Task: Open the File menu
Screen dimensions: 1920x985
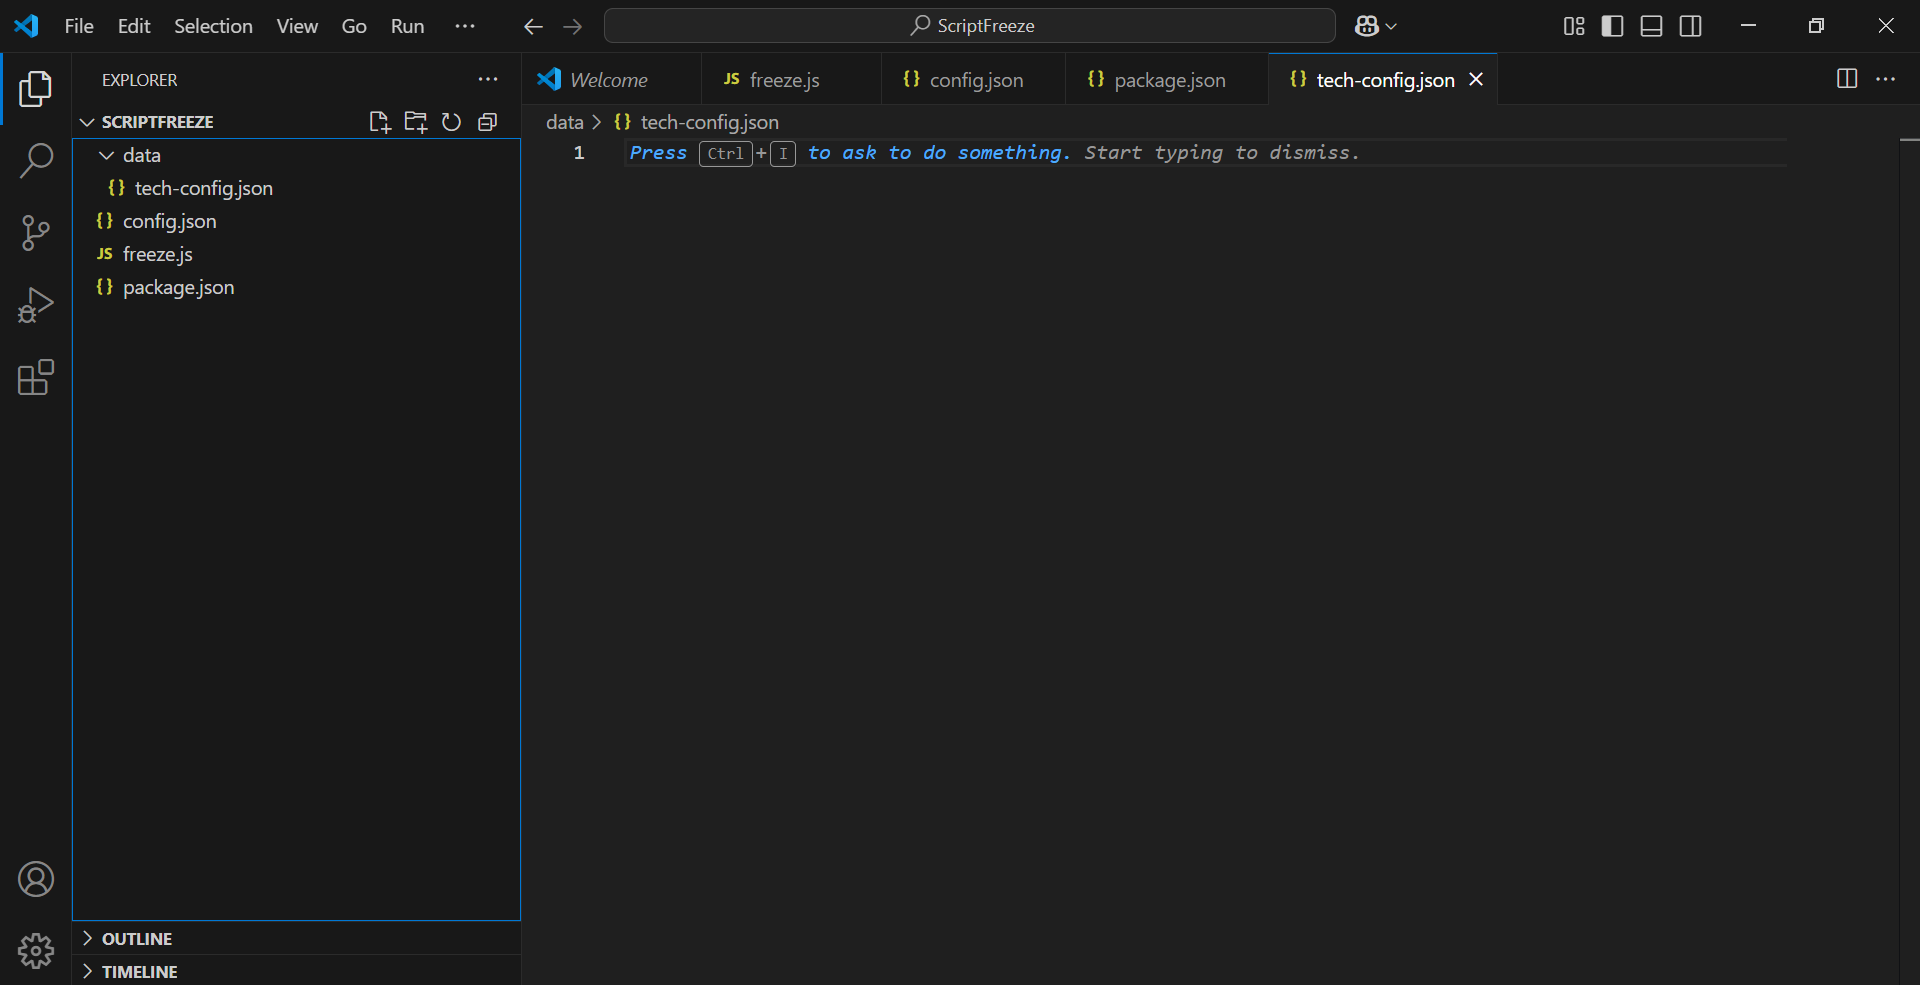Action: tap(79, 26)
